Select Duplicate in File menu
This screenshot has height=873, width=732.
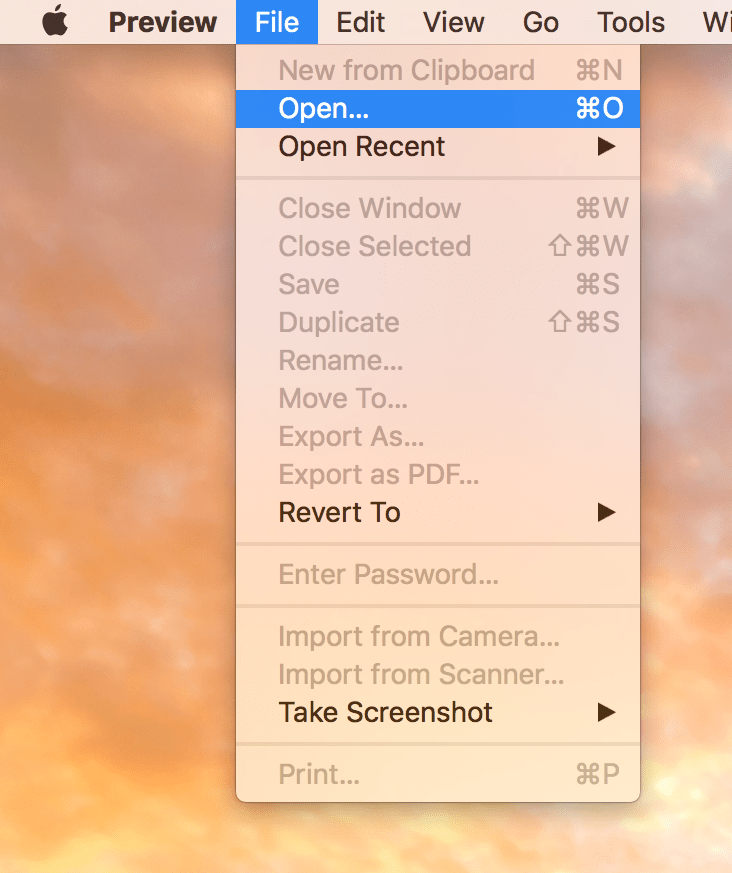tap(438, 322)
